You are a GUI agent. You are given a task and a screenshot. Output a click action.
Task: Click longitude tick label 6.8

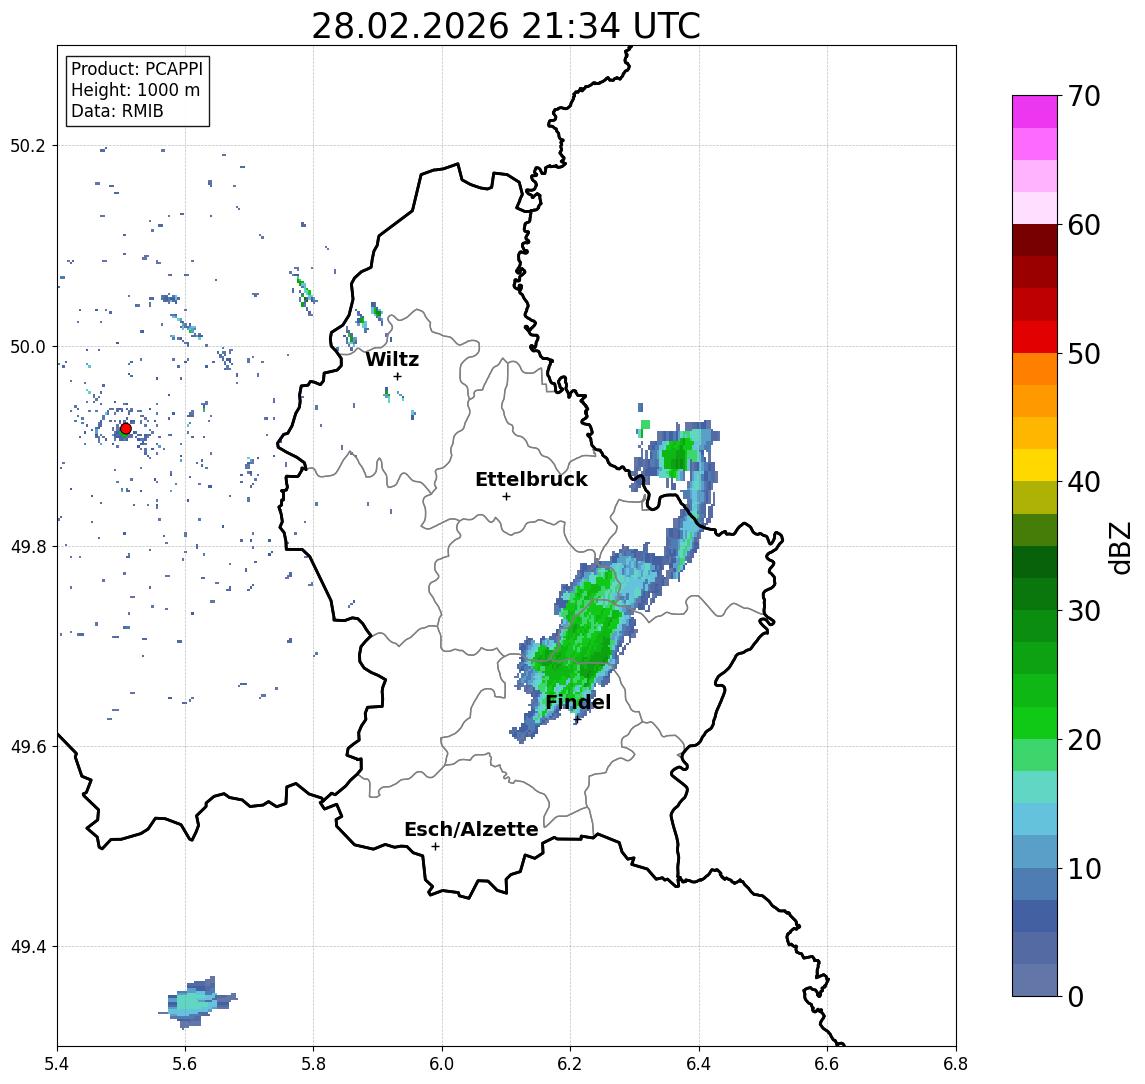click(x=956, y=1064)
